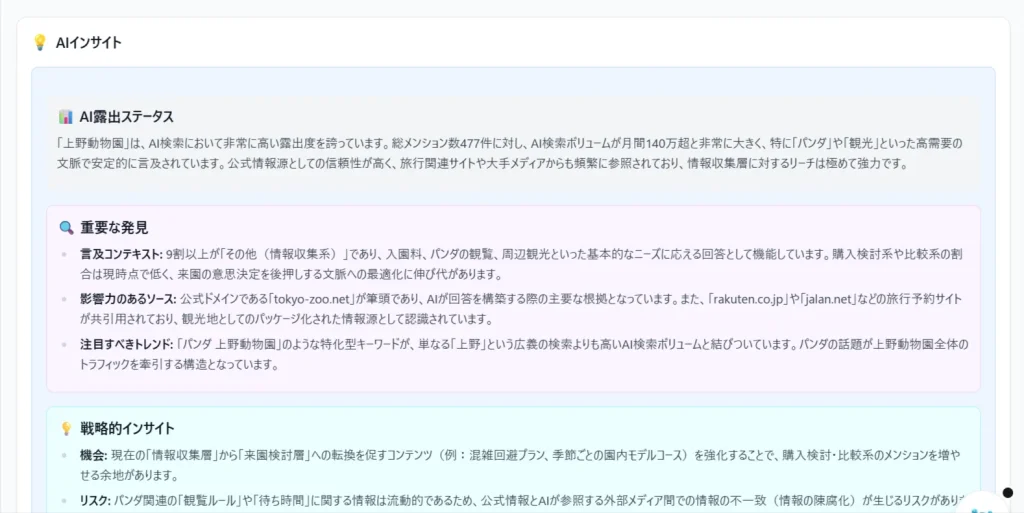The image size is (1024, 513).
Task: Click the 影響力のあるソース: bullet label
Action: [x=129, y=299]
